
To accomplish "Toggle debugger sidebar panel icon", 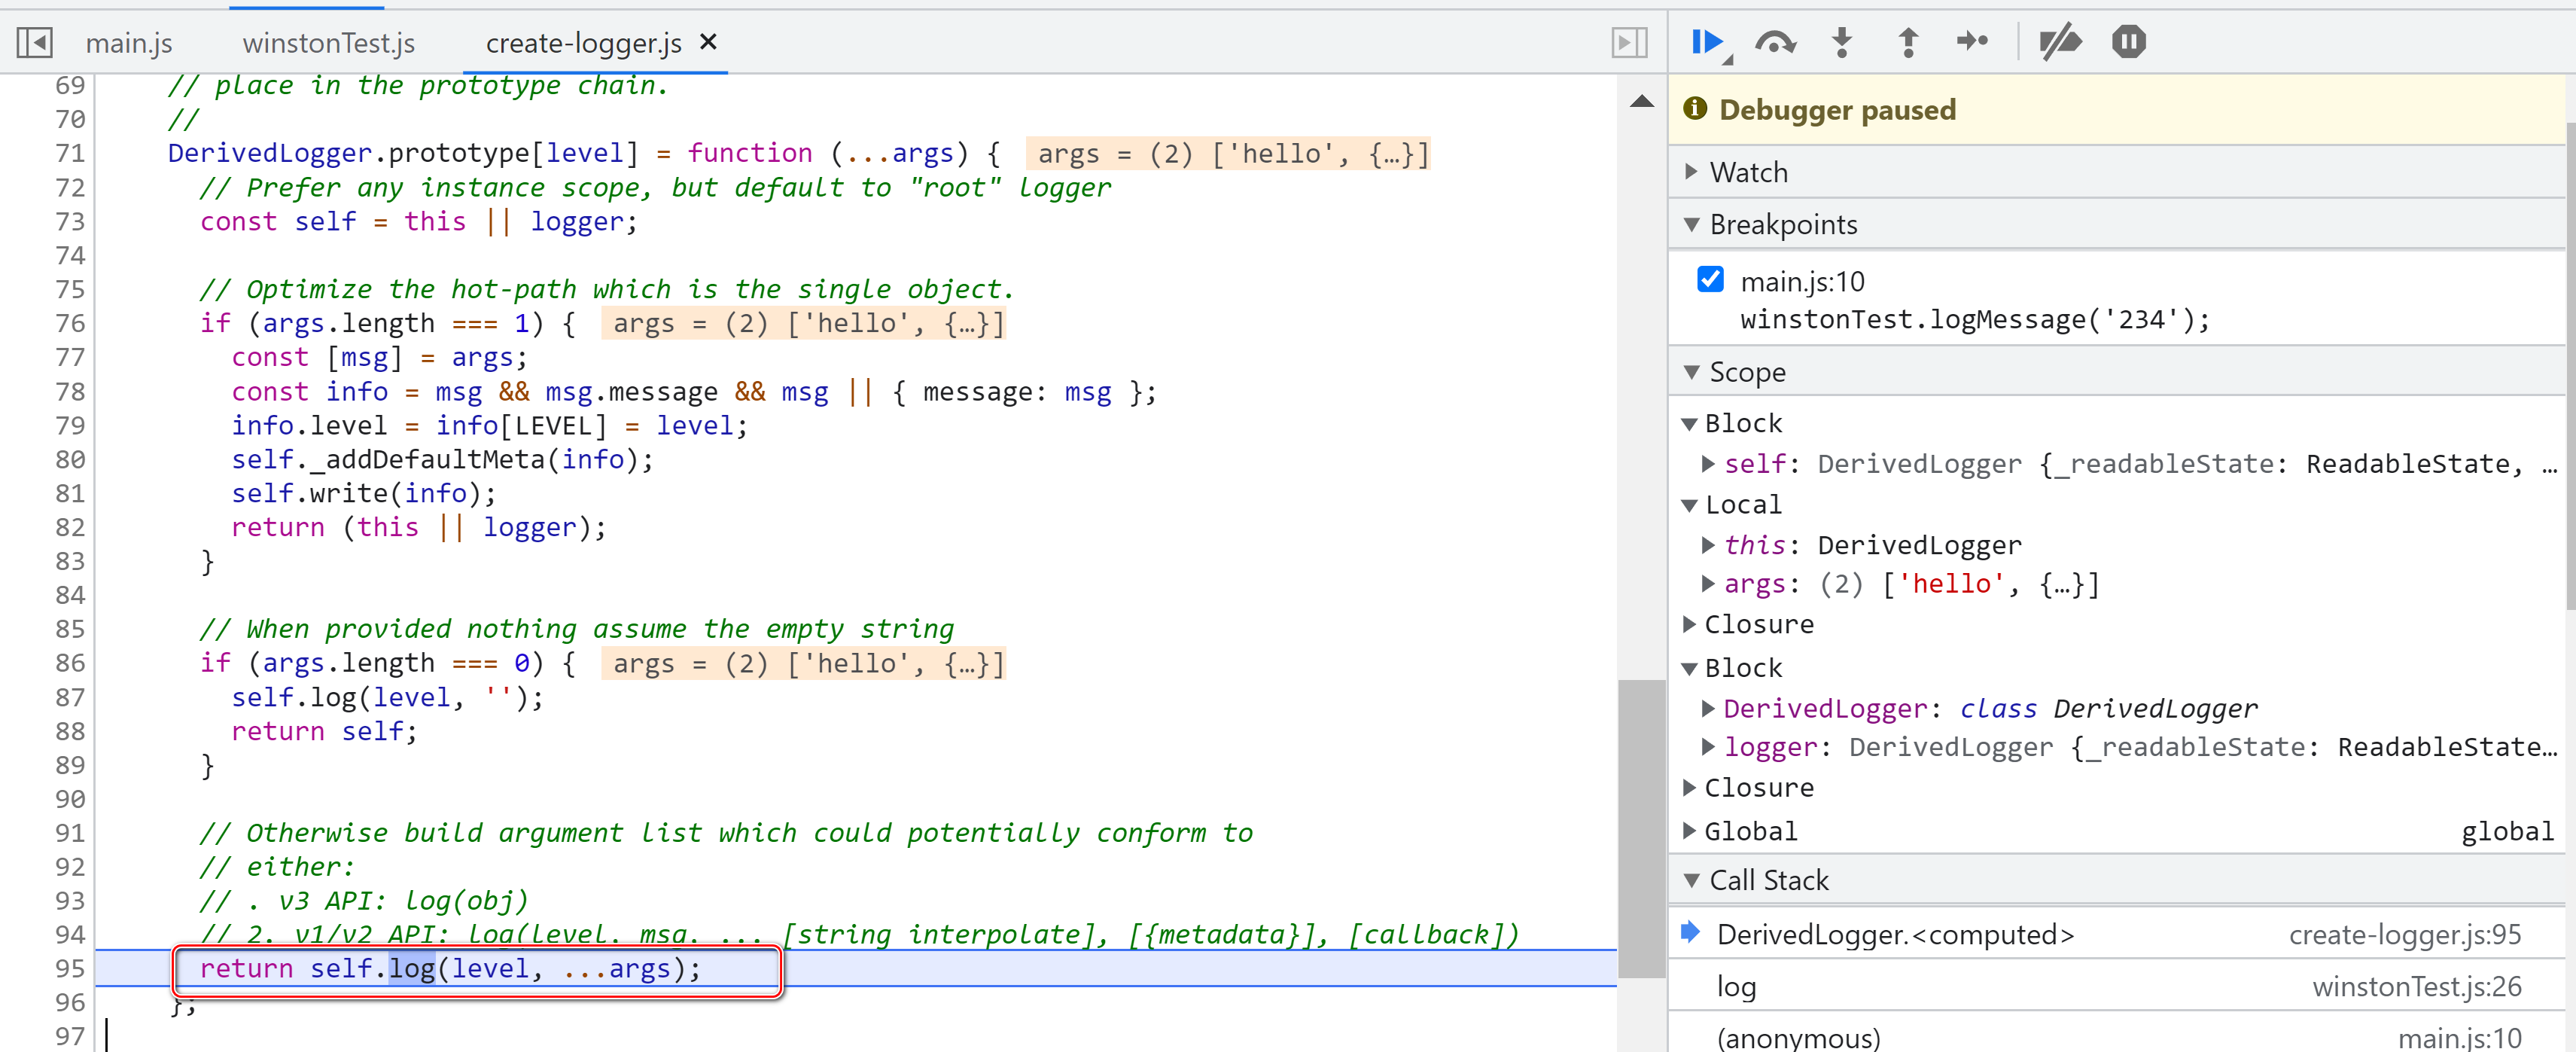I will click(1629, 43).
